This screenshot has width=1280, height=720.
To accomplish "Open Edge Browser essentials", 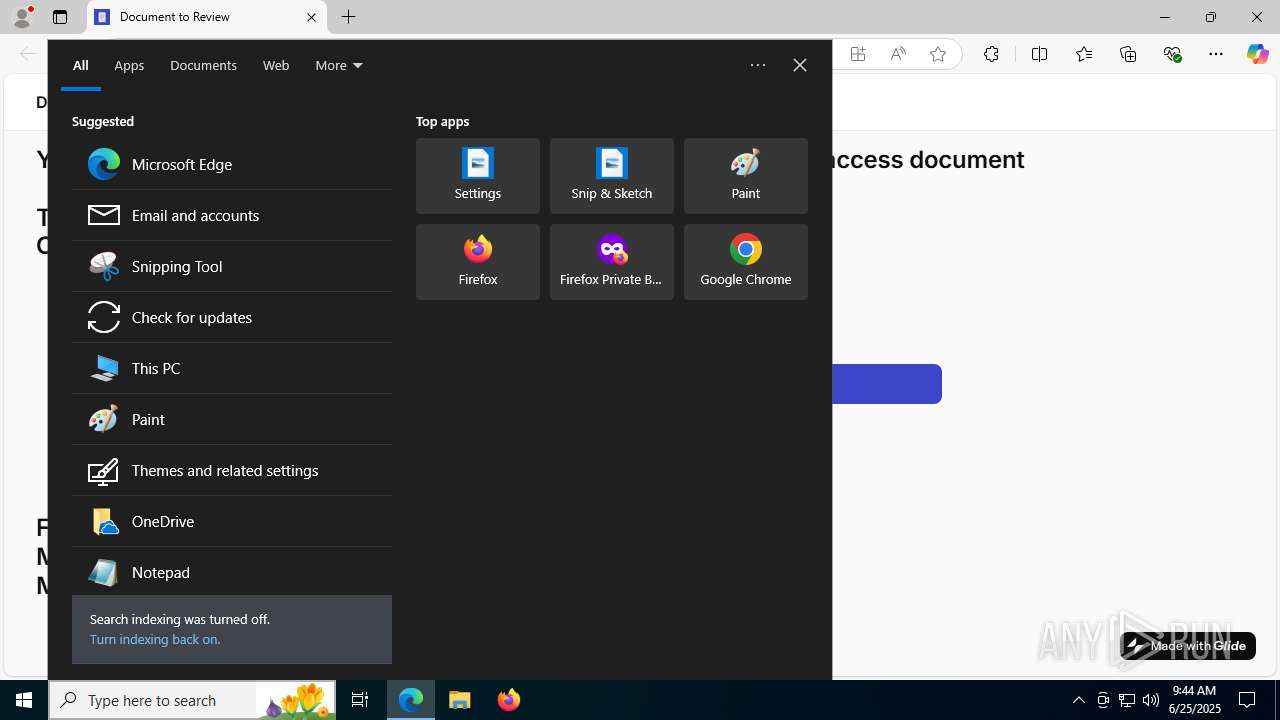I will [1172, 54].
